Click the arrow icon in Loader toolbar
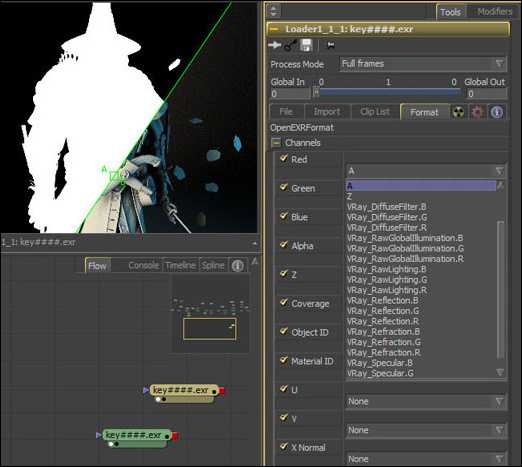 (274, 45)
